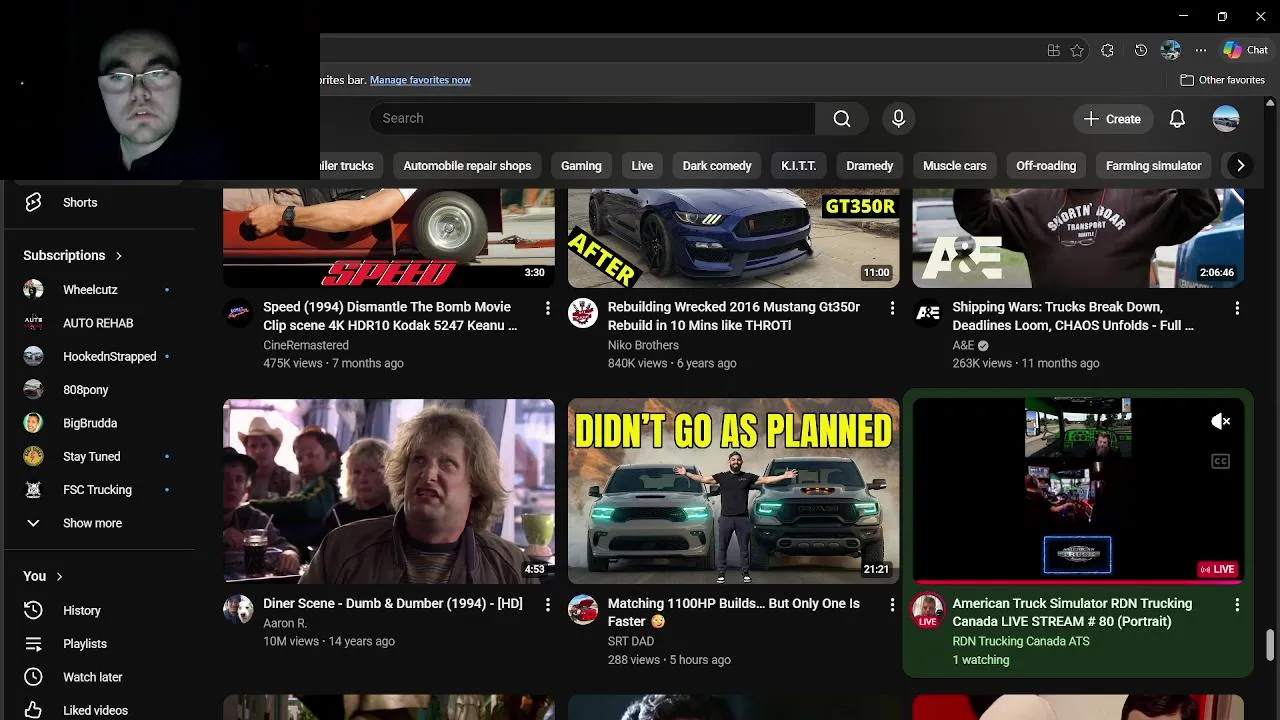Open the Edge browser extensions puzzle icon
Screen dimensions: 1280x720
pyautogui.click(x=1107, y=50)
